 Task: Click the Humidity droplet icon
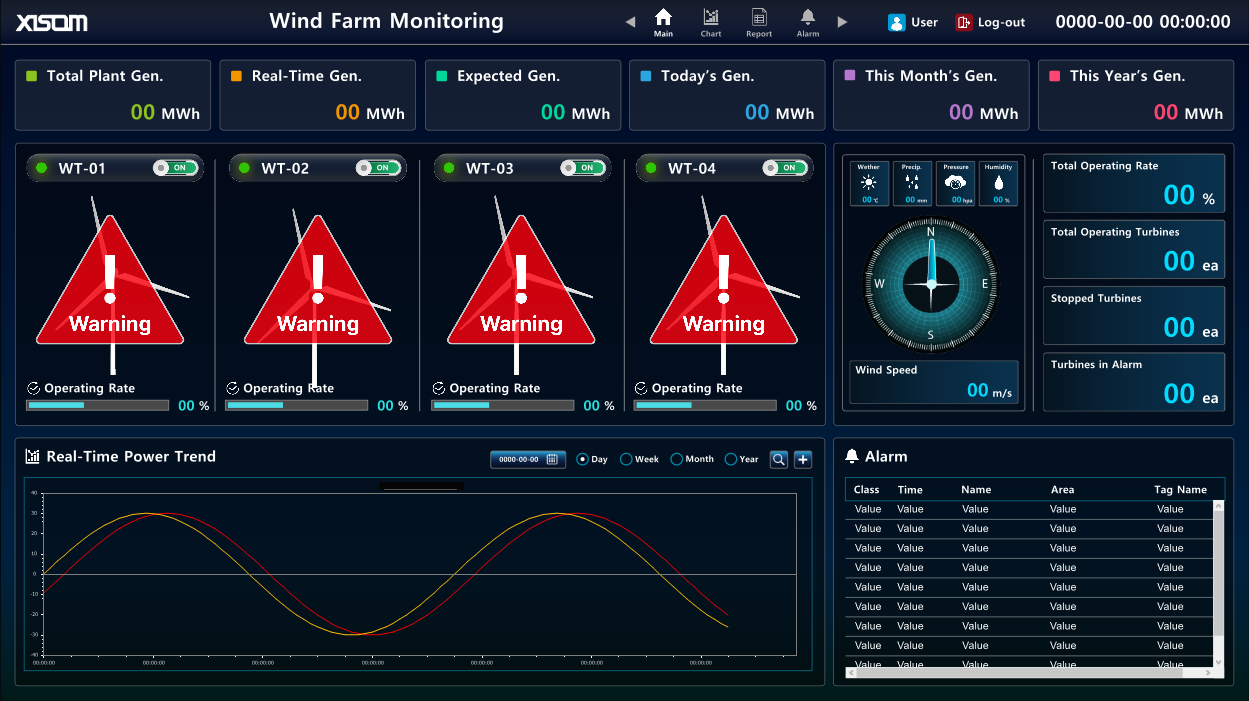(x=997, y=181)
